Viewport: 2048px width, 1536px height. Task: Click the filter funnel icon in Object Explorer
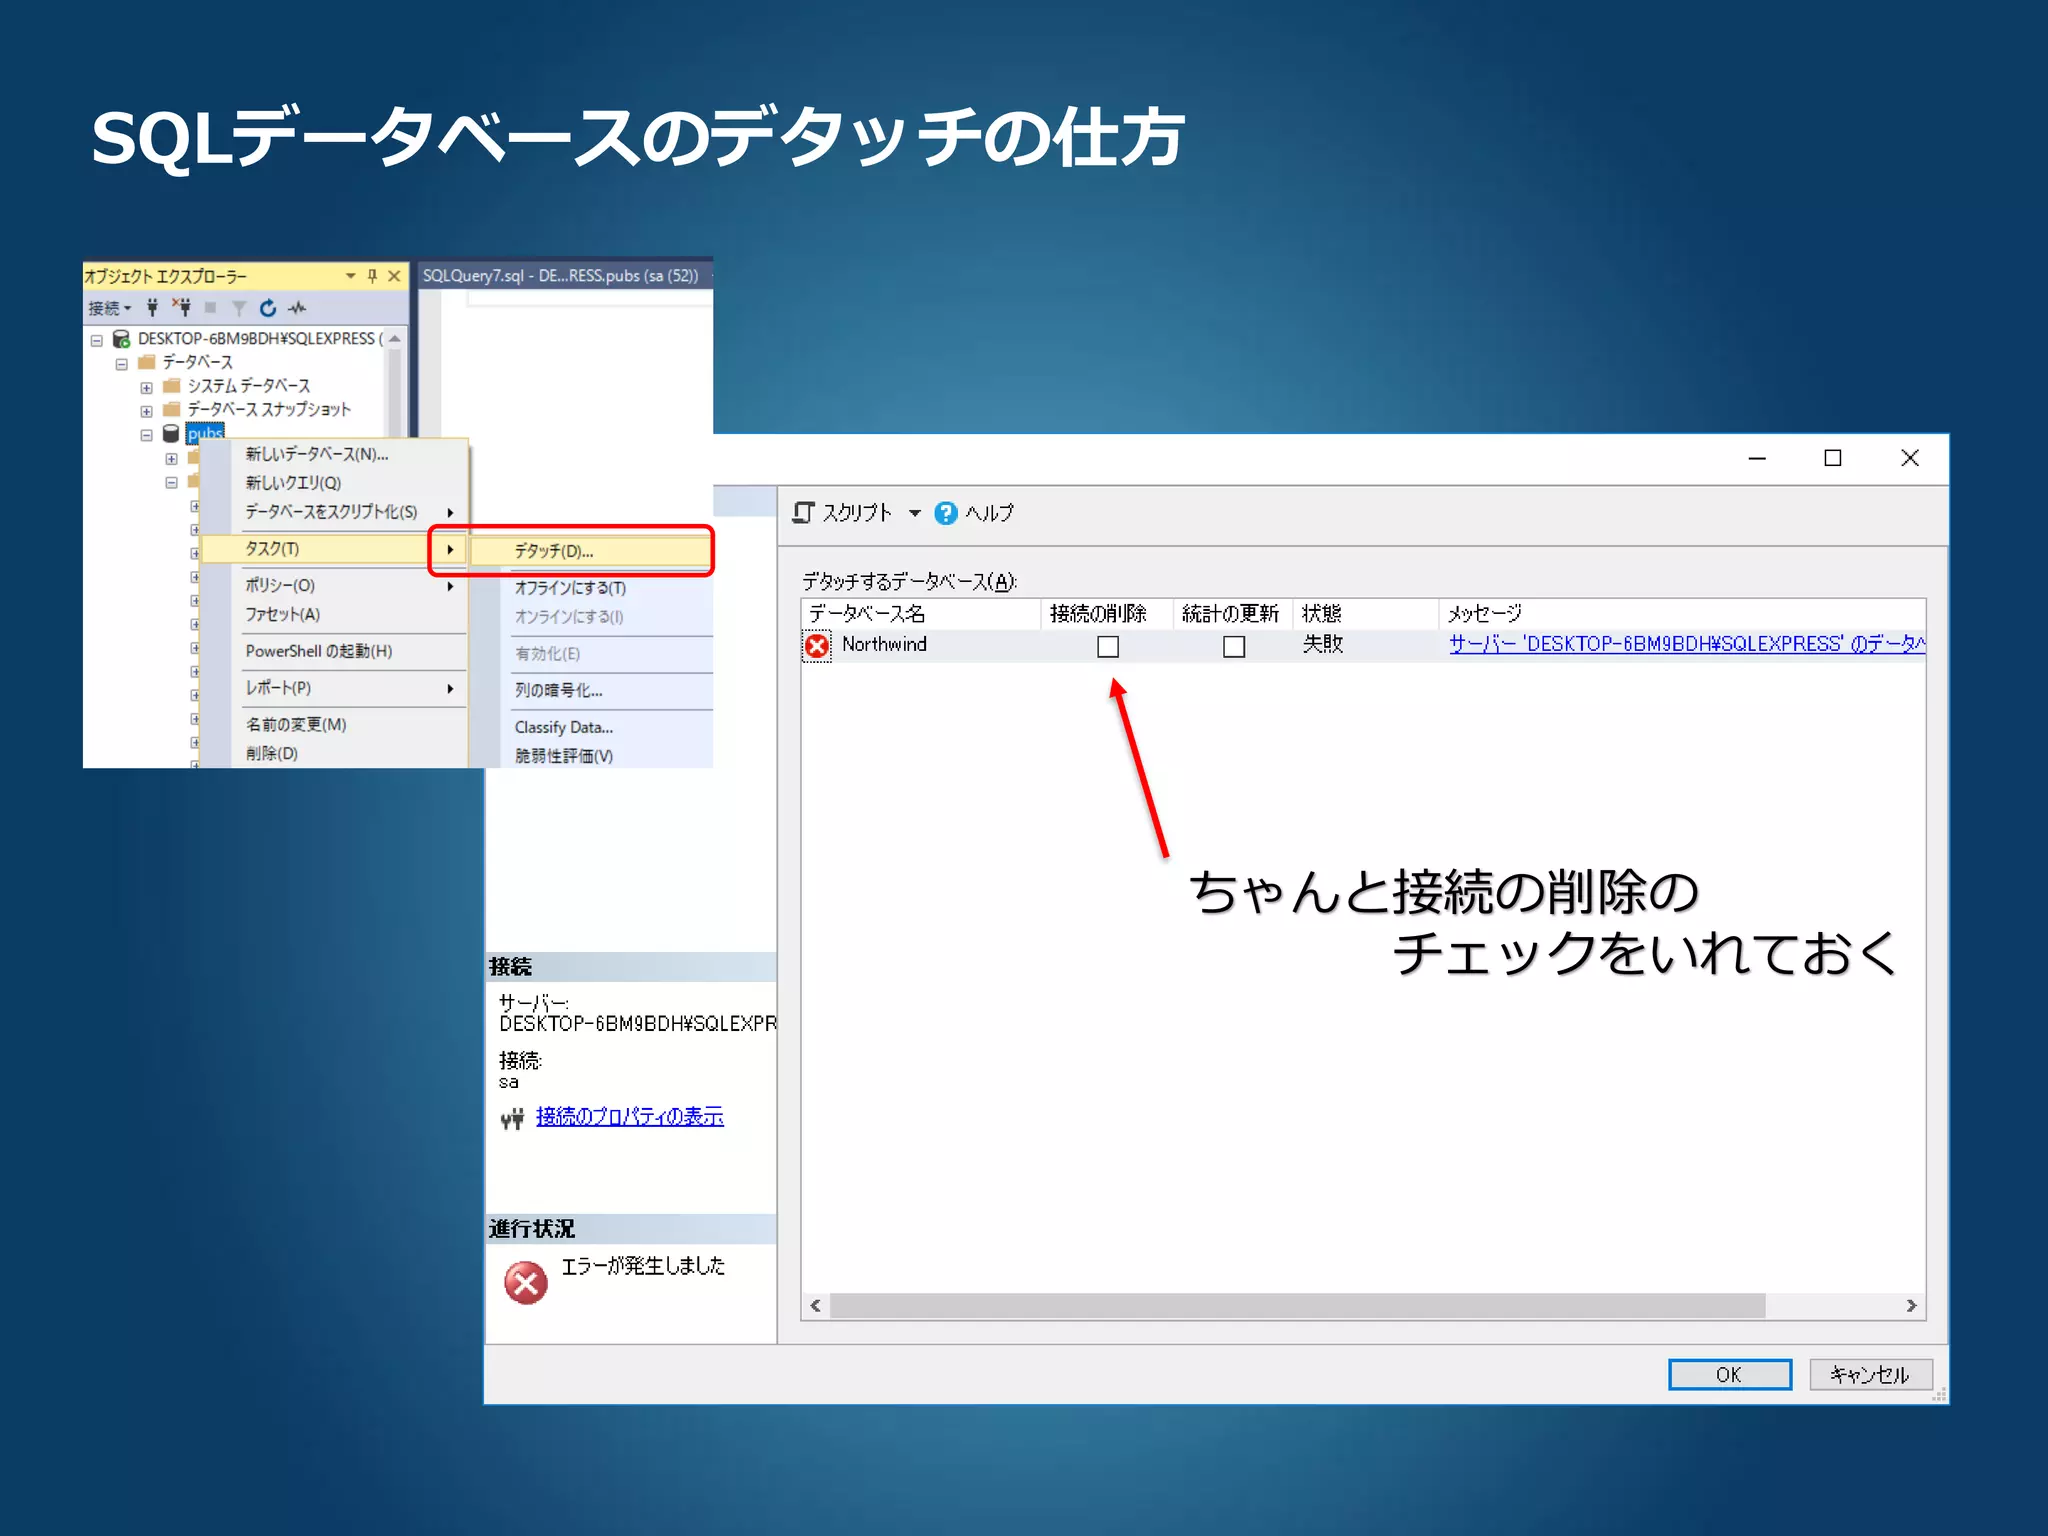tap(239, 308)
